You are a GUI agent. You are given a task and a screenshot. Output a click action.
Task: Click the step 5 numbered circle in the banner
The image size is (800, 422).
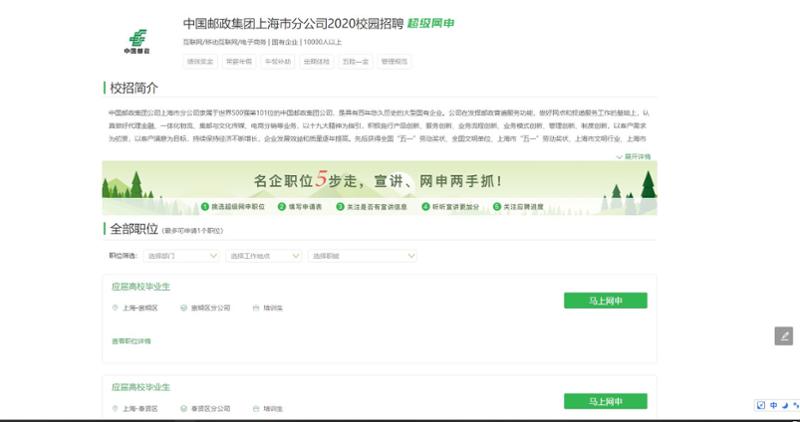click(496, 207)
